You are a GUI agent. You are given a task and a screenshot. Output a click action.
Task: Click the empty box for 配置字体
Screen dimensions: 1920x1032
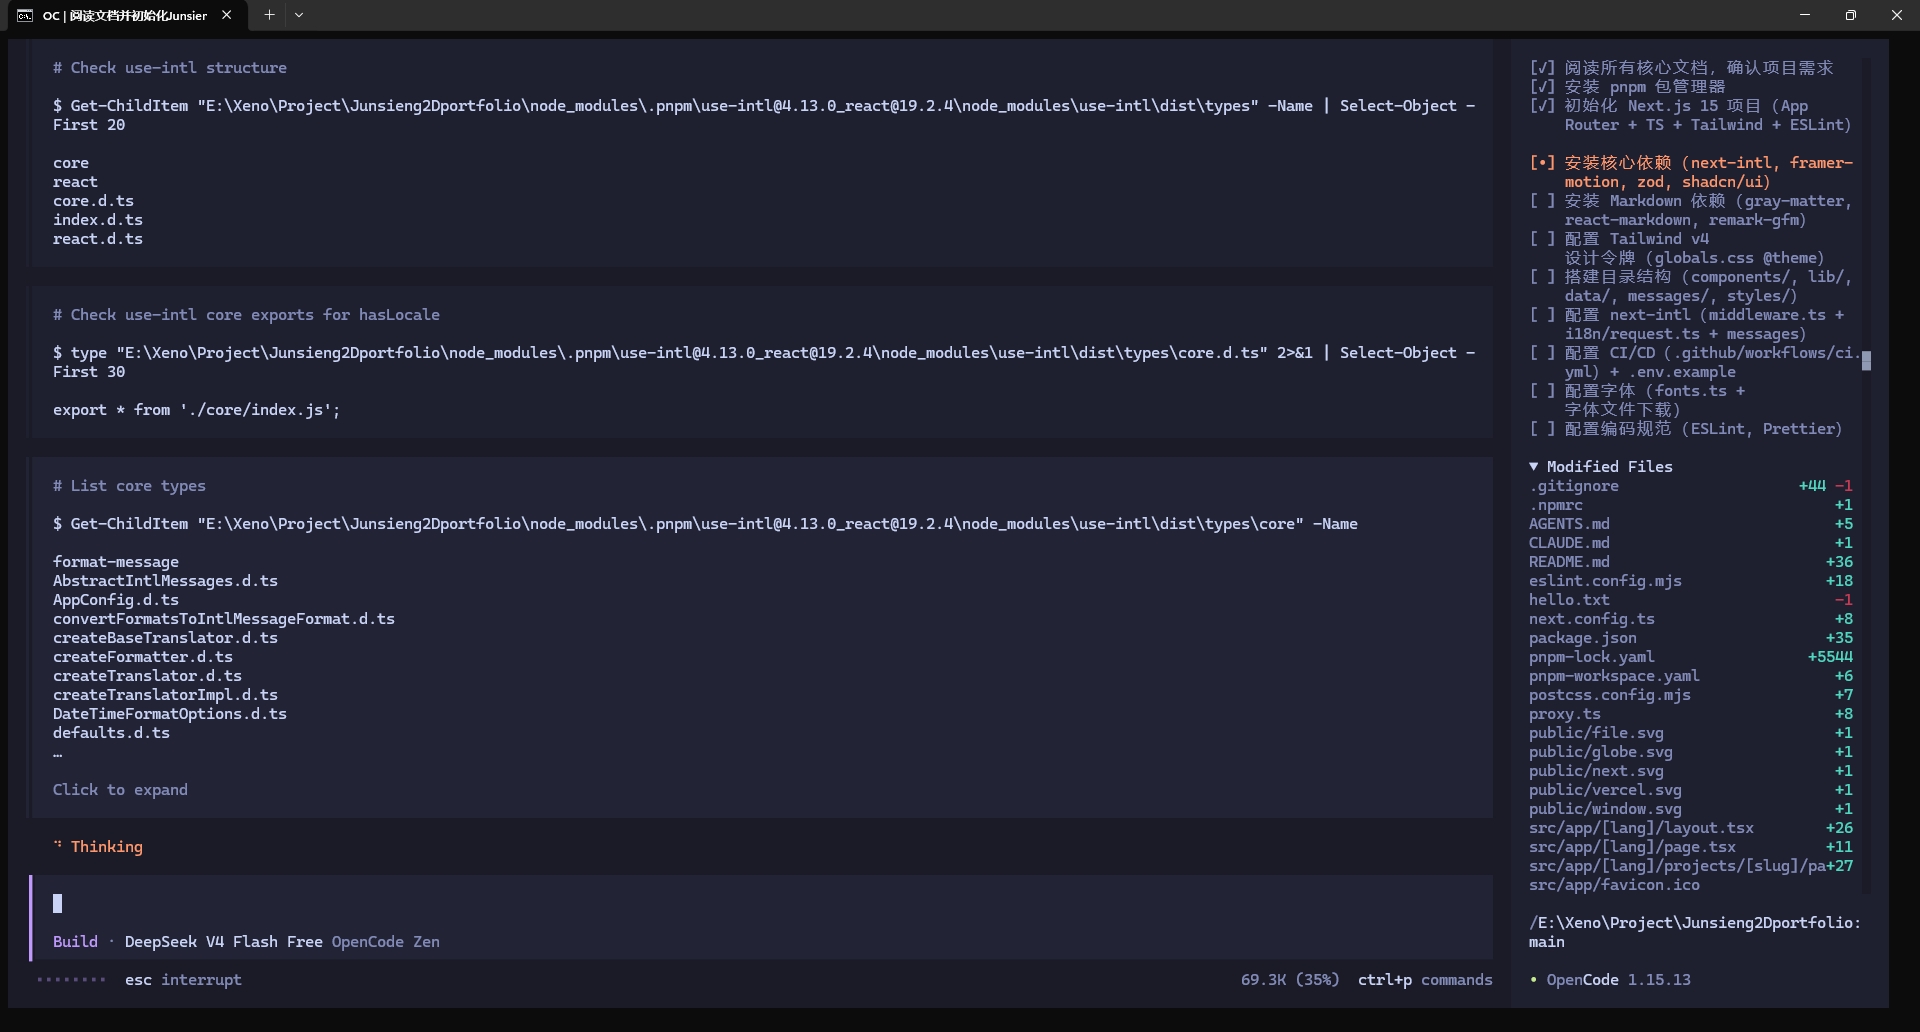[x=1542, y=391]
